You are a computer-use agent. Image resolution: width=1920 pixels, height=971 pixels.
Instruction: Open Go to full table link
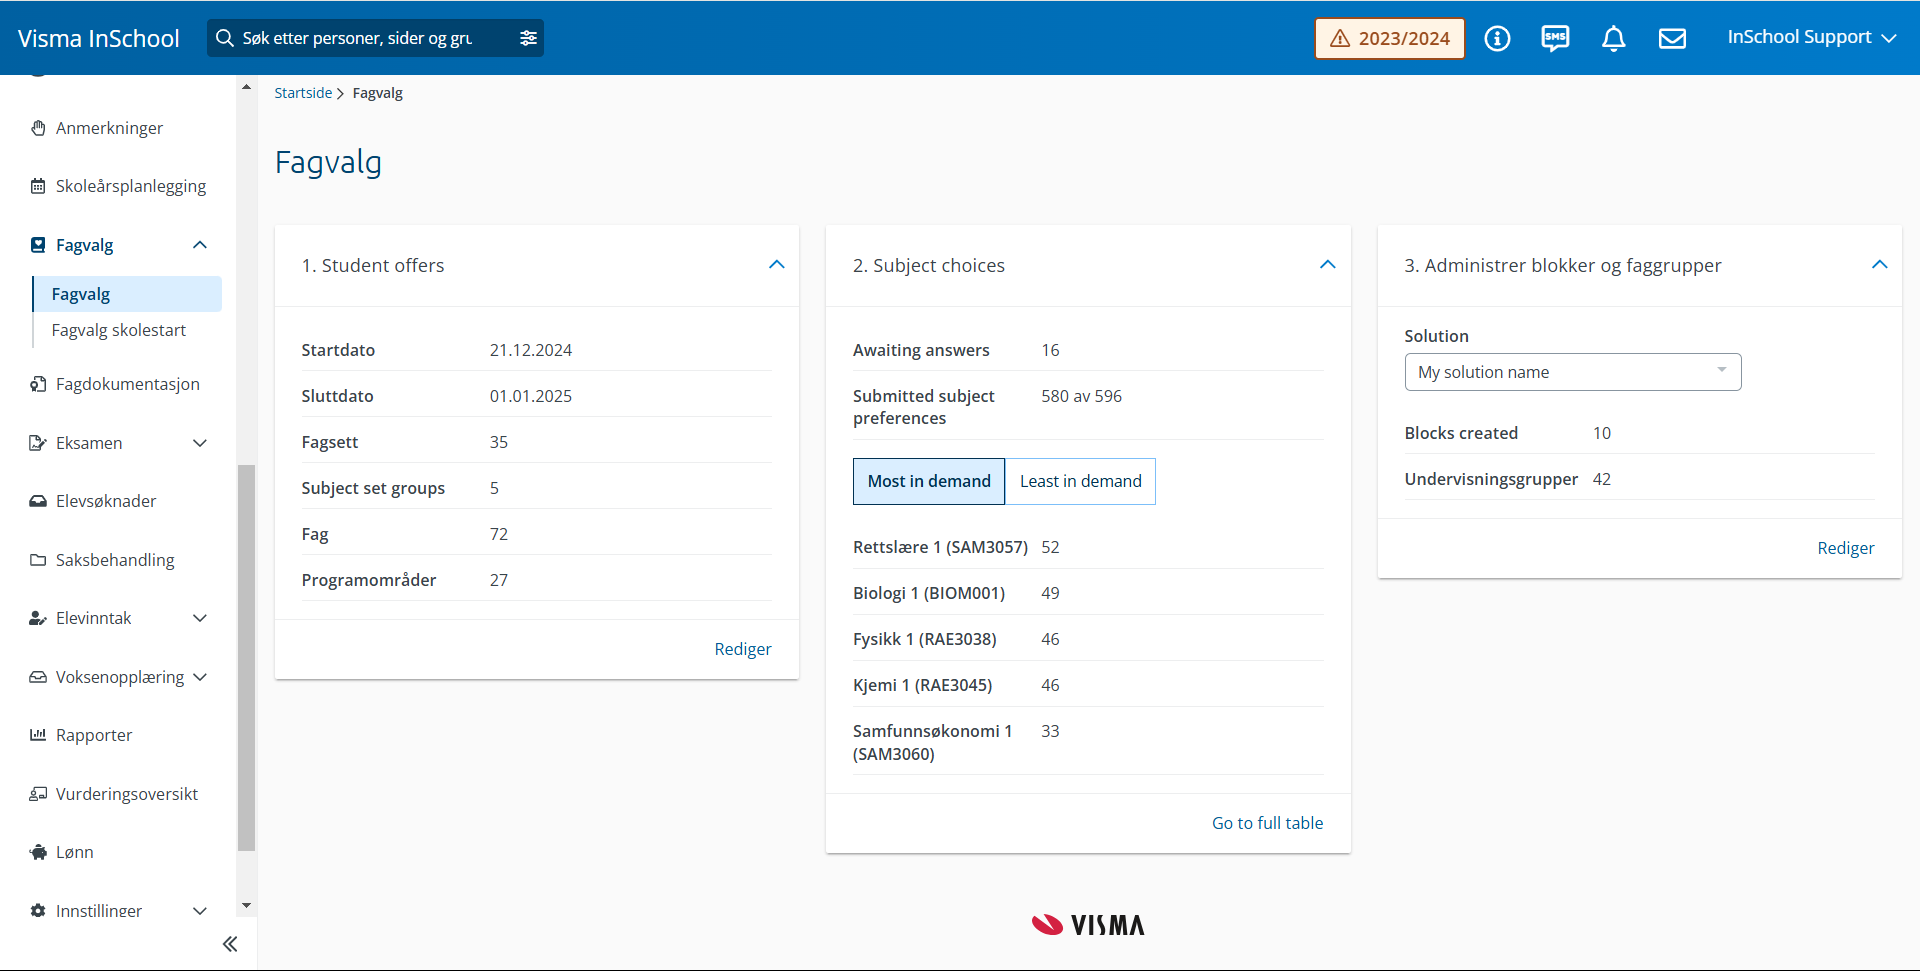(x=1267, y=823)
